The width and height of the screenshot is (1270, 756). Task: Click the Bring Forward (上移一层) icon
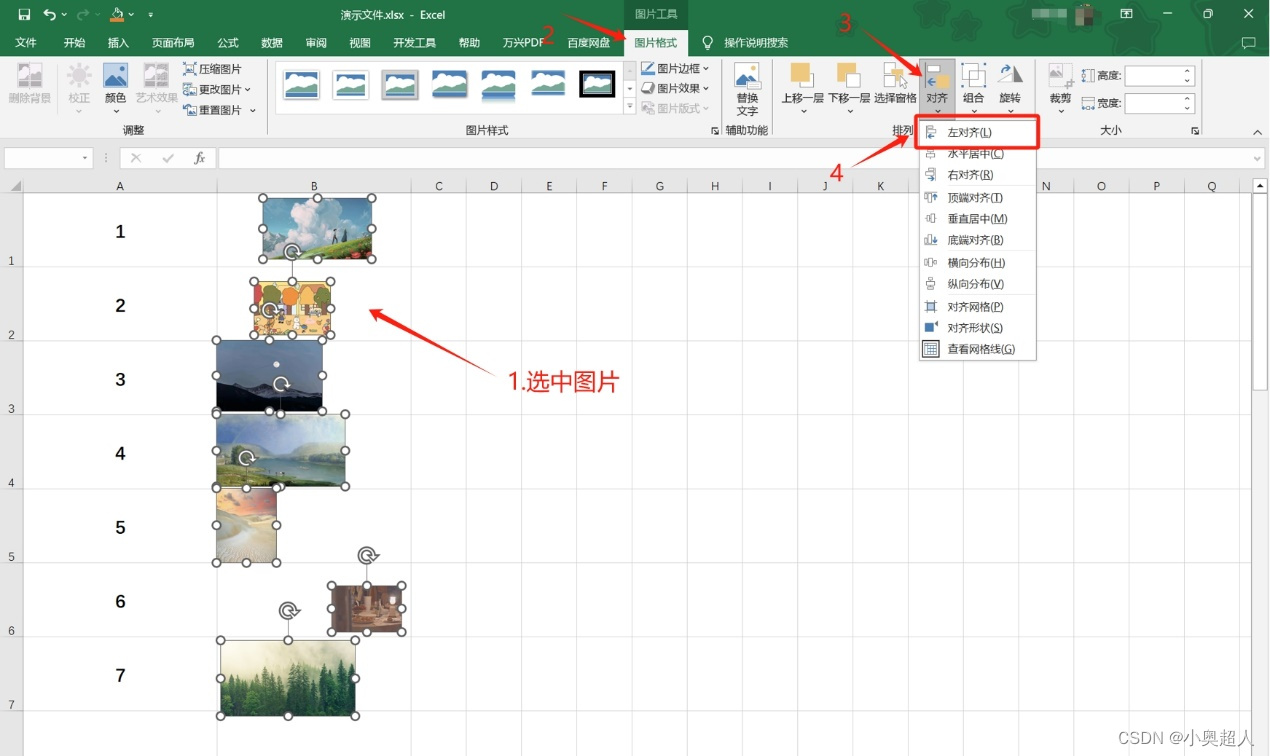[x=801, y=76]
